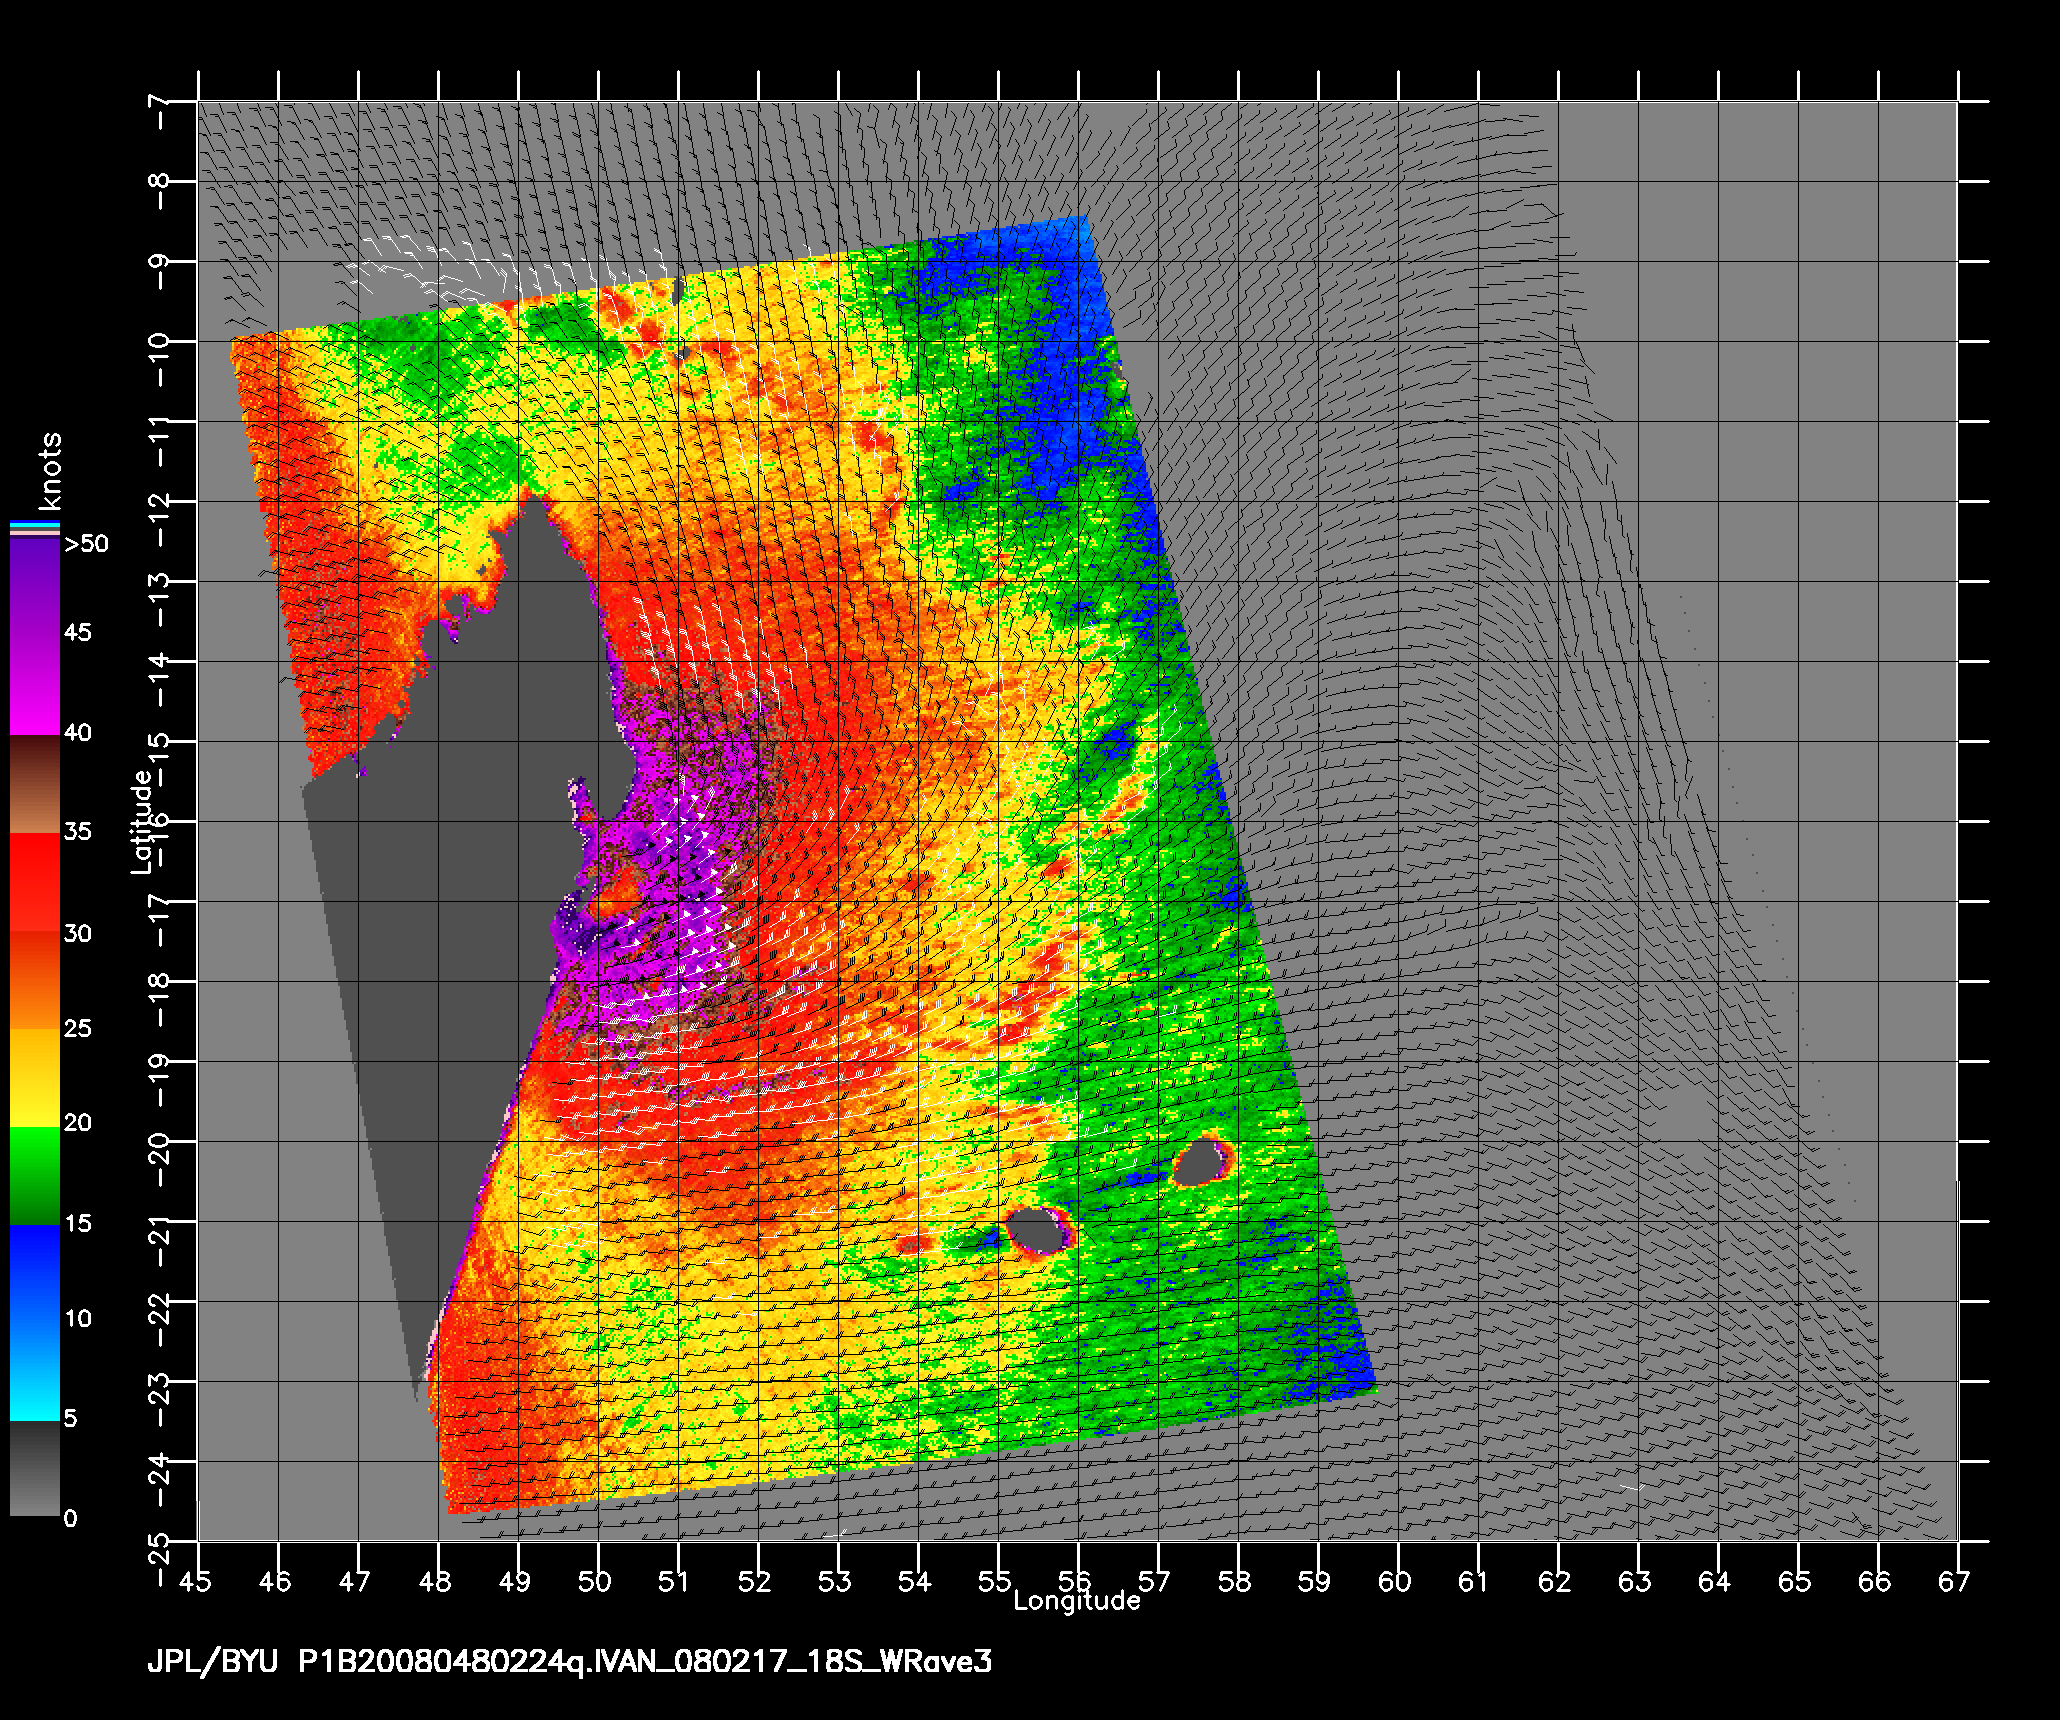Select the brown 35–40 knots band in the legend
2060x1720 pixels.
pos(35,785)
